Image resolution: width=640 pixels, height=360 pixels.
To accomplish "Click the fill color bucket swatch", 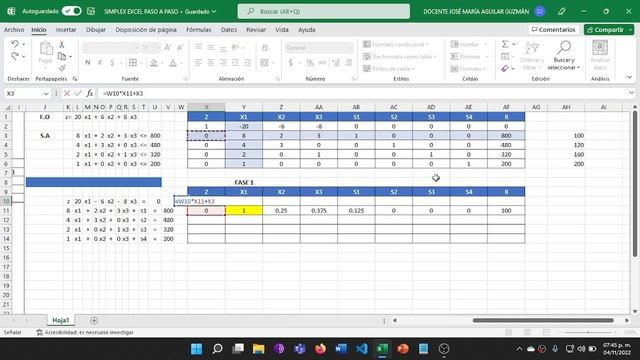I will click(x=153, y=62).
